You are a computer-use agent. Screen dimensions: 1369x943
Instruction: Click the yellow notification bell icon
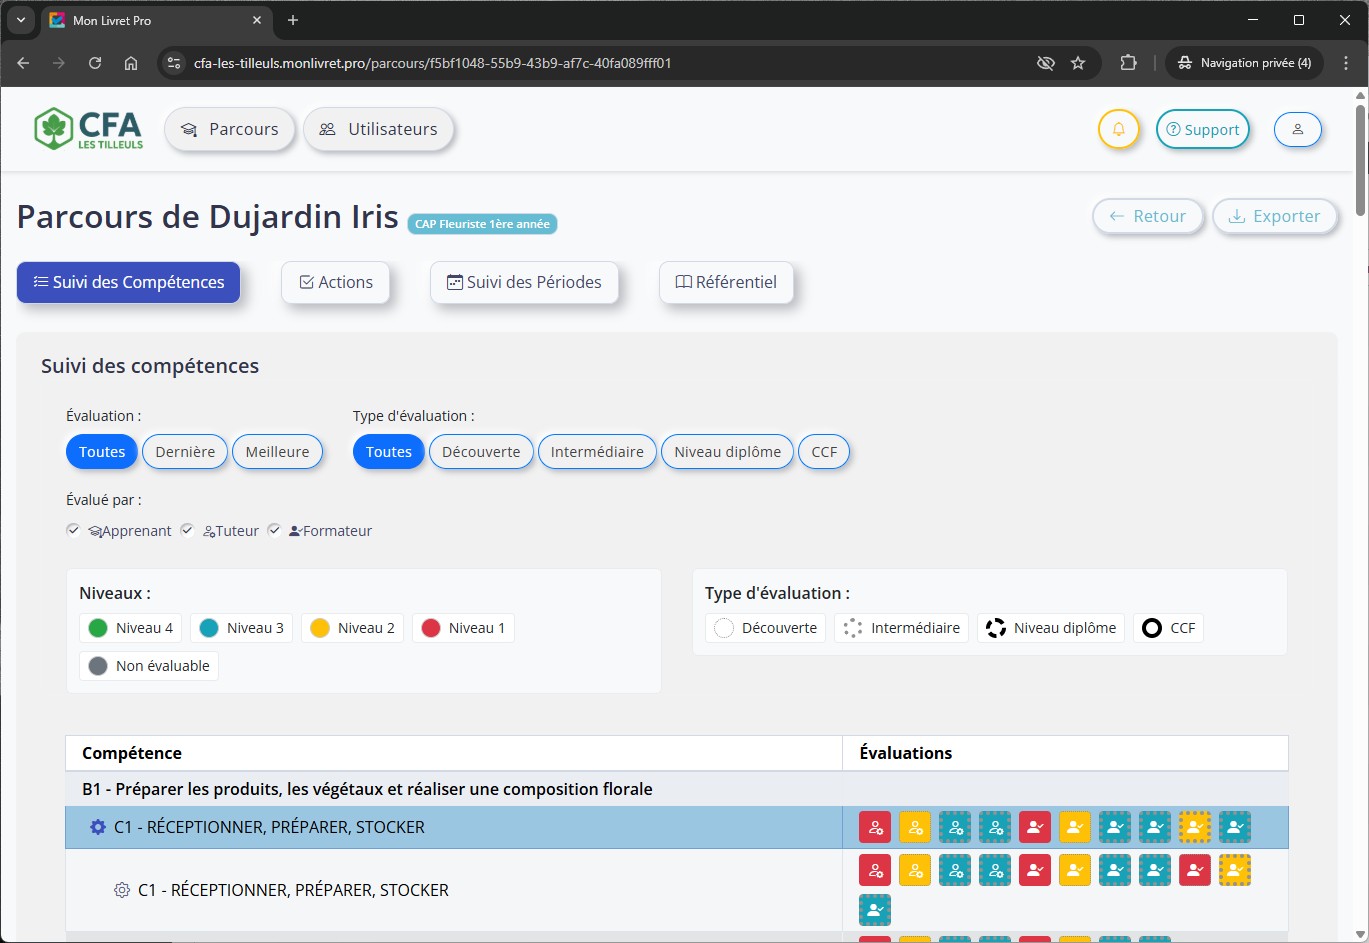[x=1118, y=130]
